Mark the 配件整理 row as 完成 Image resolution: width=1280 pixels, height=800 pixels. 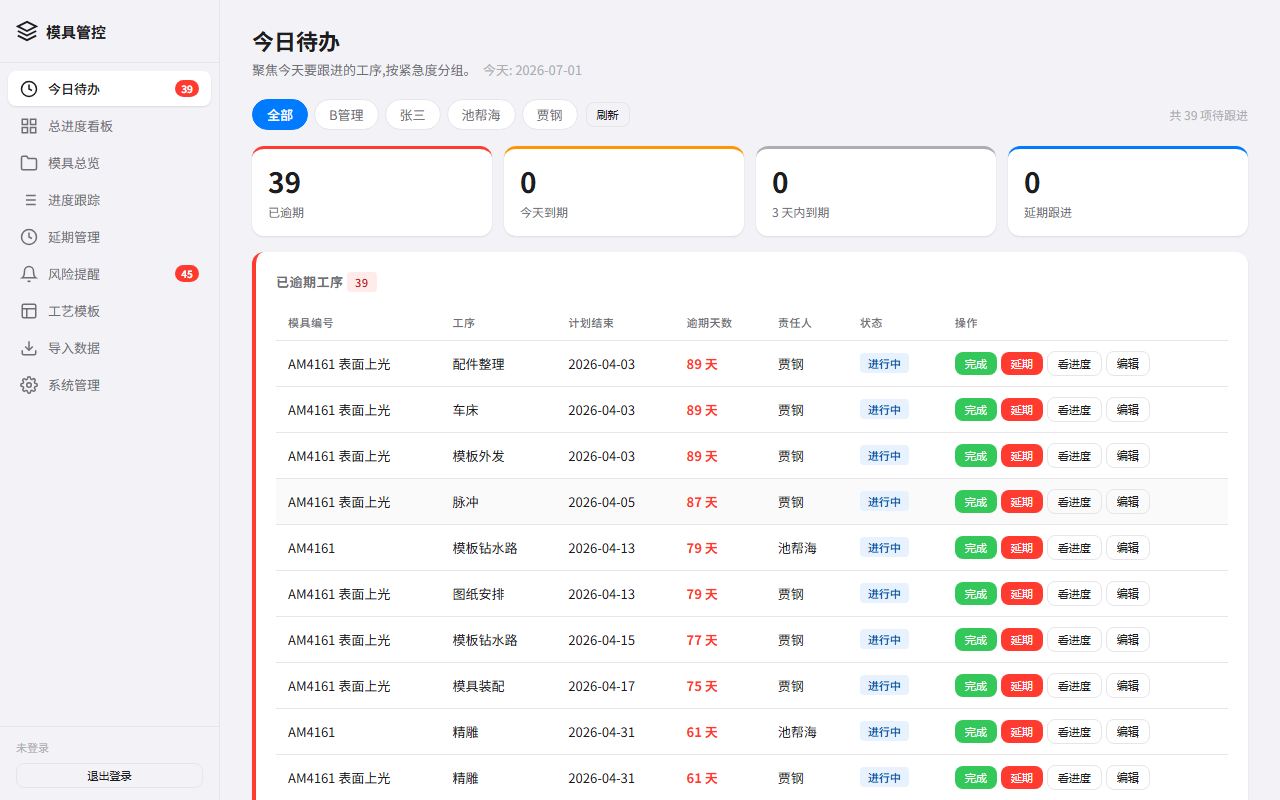(976, 364)
